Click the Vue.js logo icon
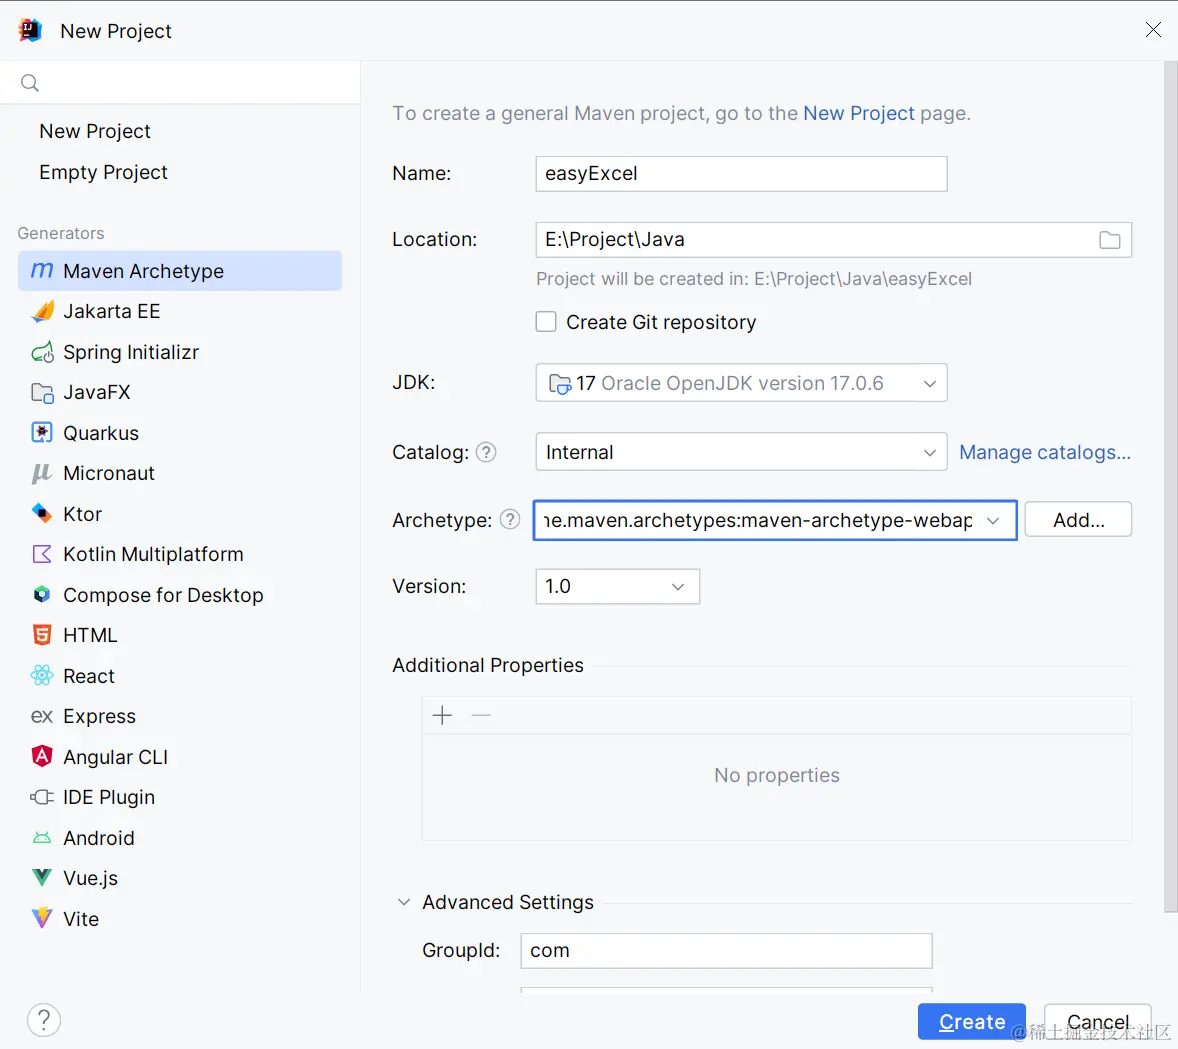The height and width of the screenshot is (1049, 1178). (42, 878)
